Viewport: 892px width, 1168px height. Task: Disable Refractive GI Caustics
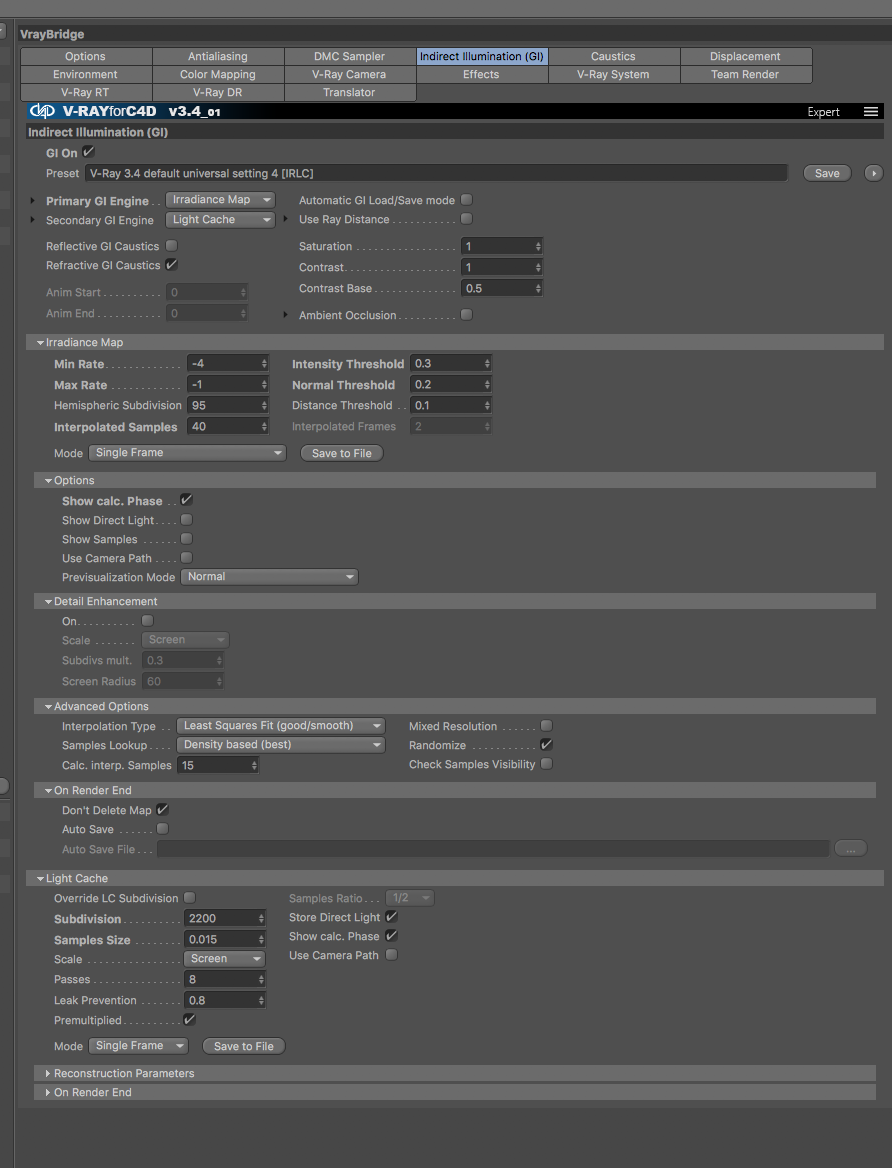point(171,264)
